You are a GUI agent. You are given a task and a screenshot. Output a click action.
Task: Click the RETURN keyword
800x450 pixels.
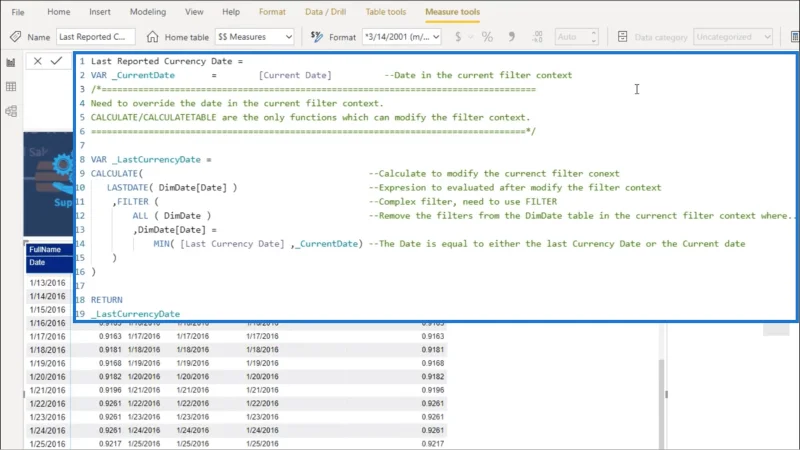pyautogui.click(x=107, y=299)
